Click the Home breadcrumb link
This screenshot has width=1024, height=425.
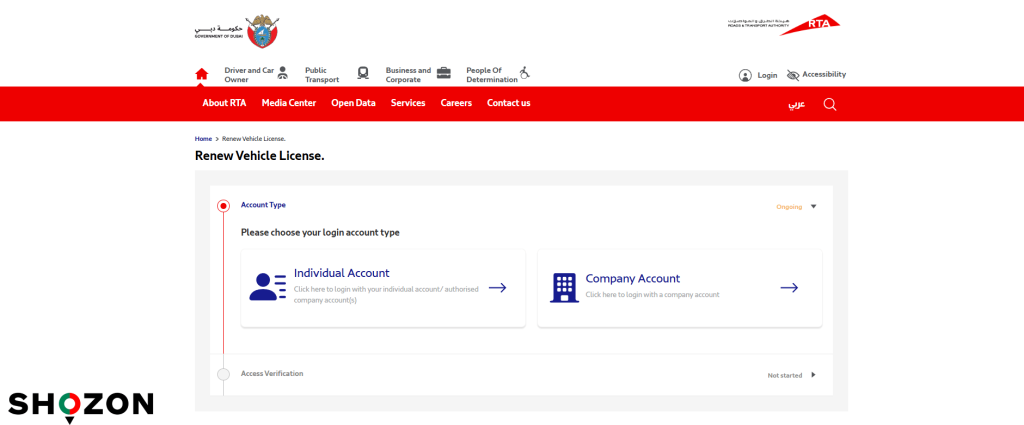tap(203, 138)
